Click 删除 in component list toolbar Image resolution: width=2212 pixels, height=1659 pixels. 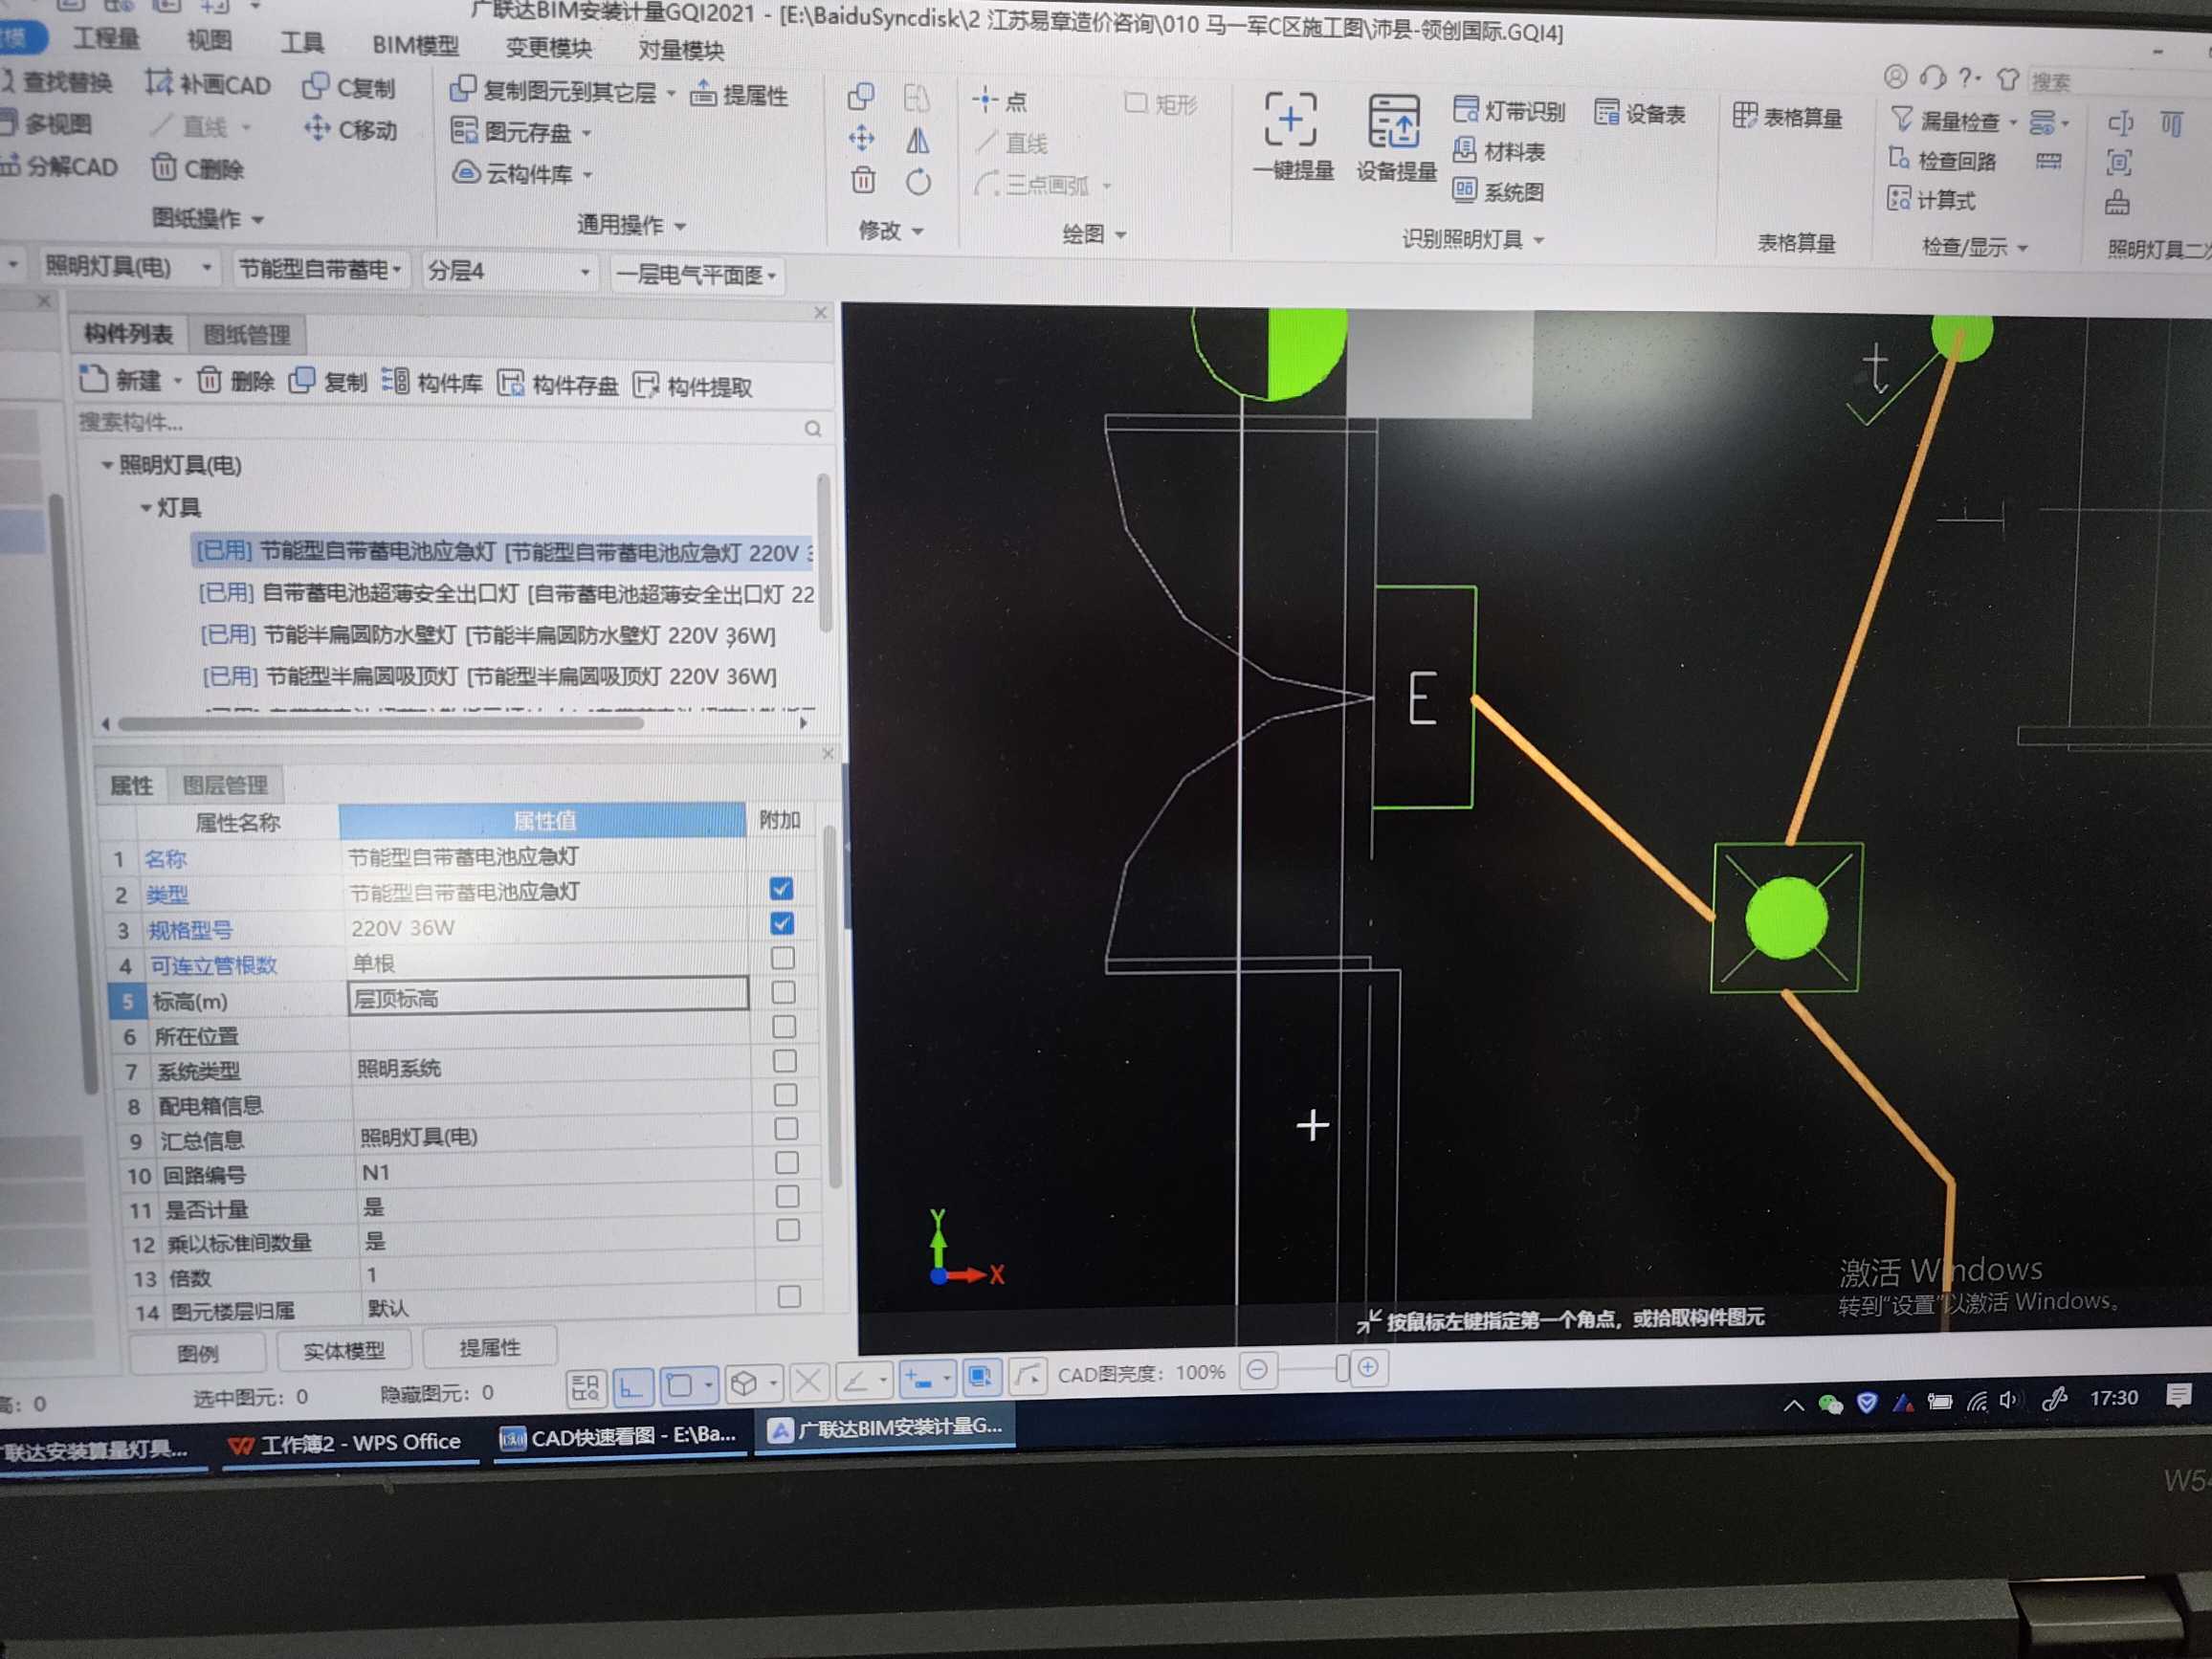235,380
